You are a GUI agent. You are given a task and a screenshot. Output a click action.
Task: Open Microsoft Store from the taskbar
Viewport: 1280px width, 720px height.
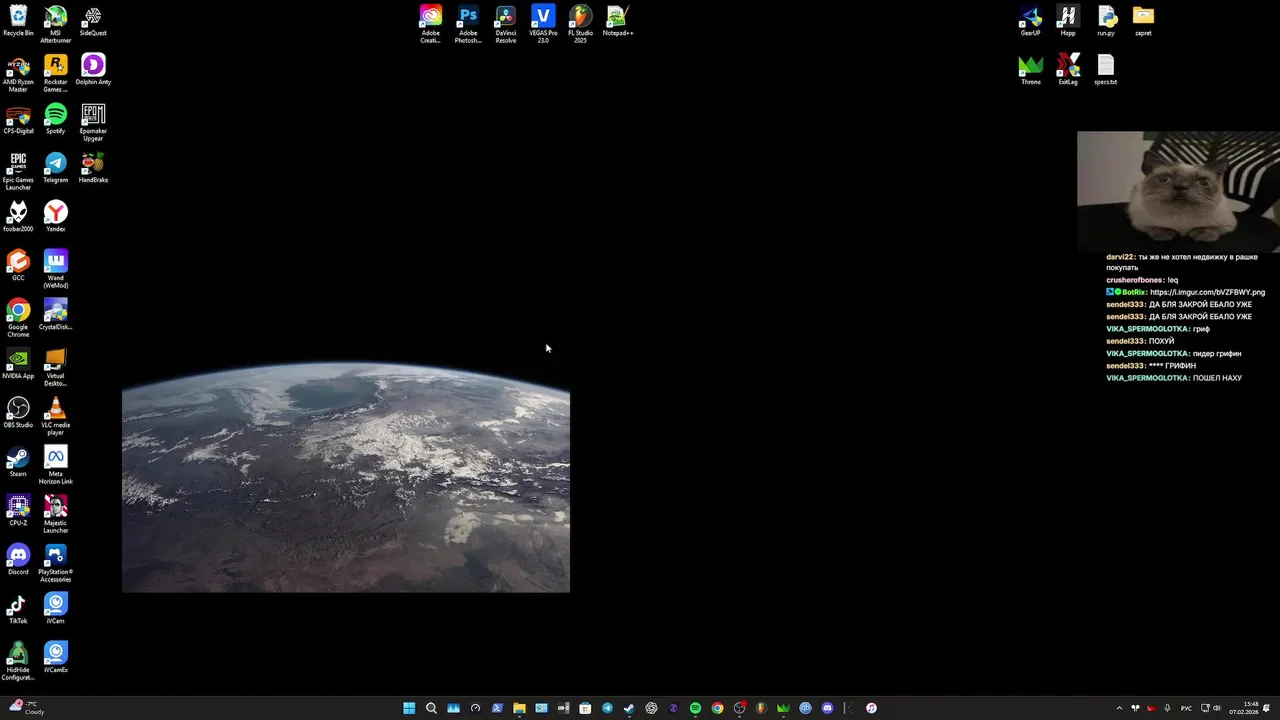pyautogui.click(x=585, y=708)
